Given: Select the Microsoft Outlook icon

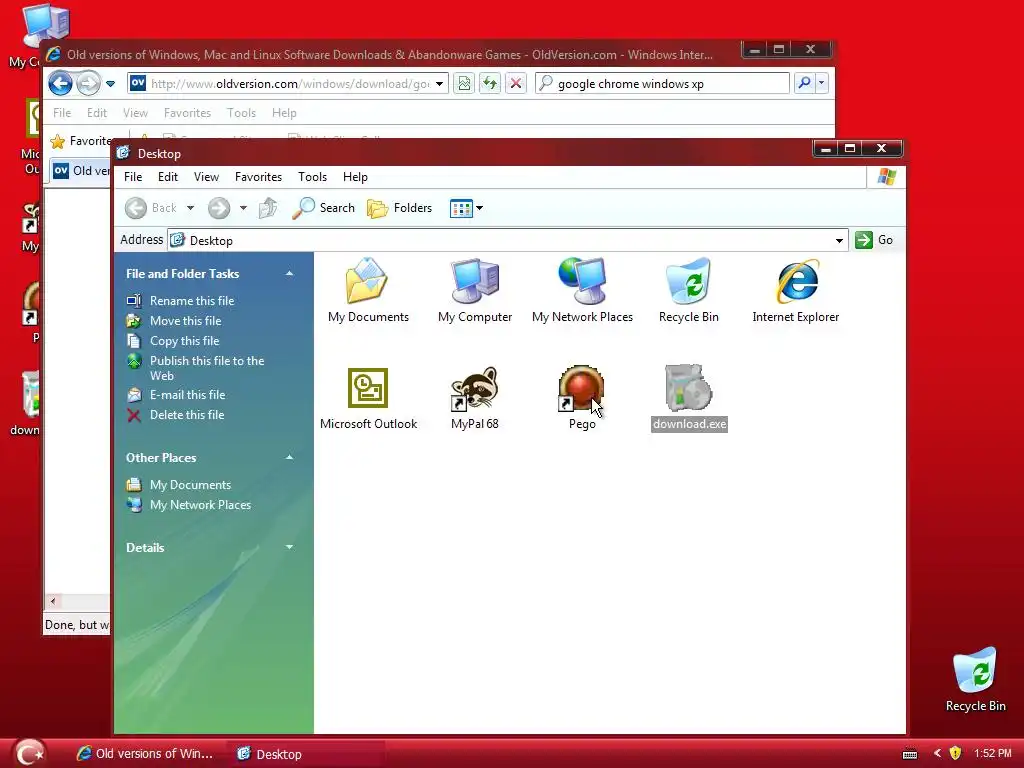Looking at the screenshot, I should pos(368,388).
